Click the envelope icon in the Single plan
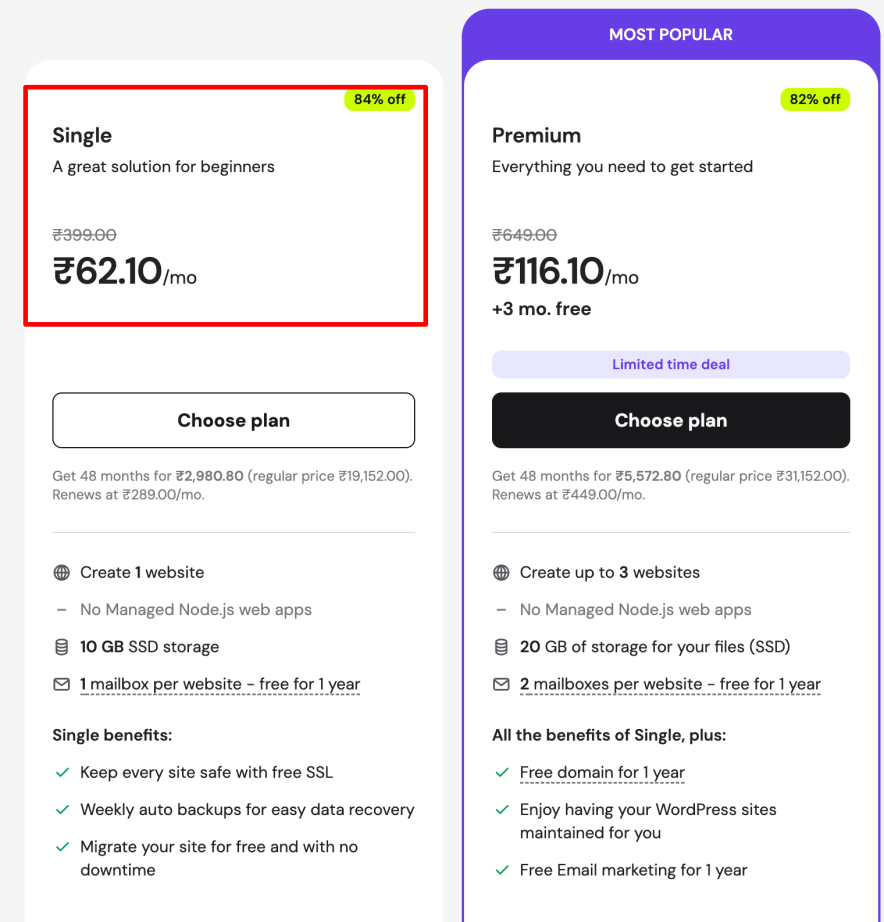Viewport: 884px width, 922px height. click(x=62, y=685)
